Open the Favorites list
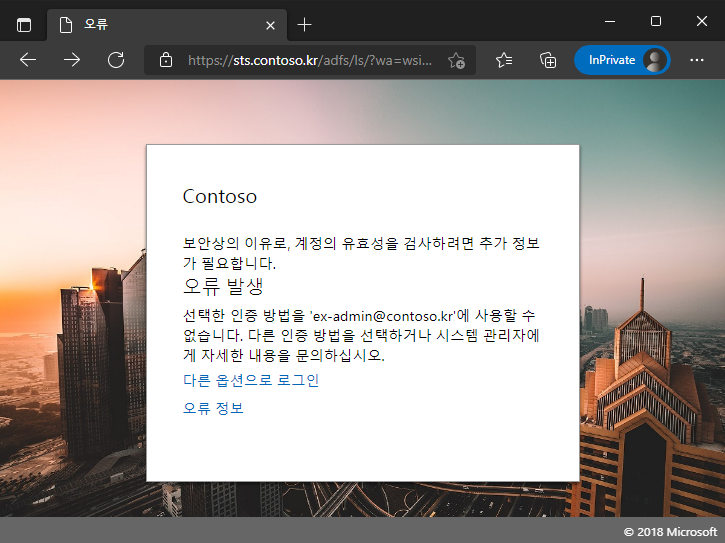The image size is (725, 543). 504,60
